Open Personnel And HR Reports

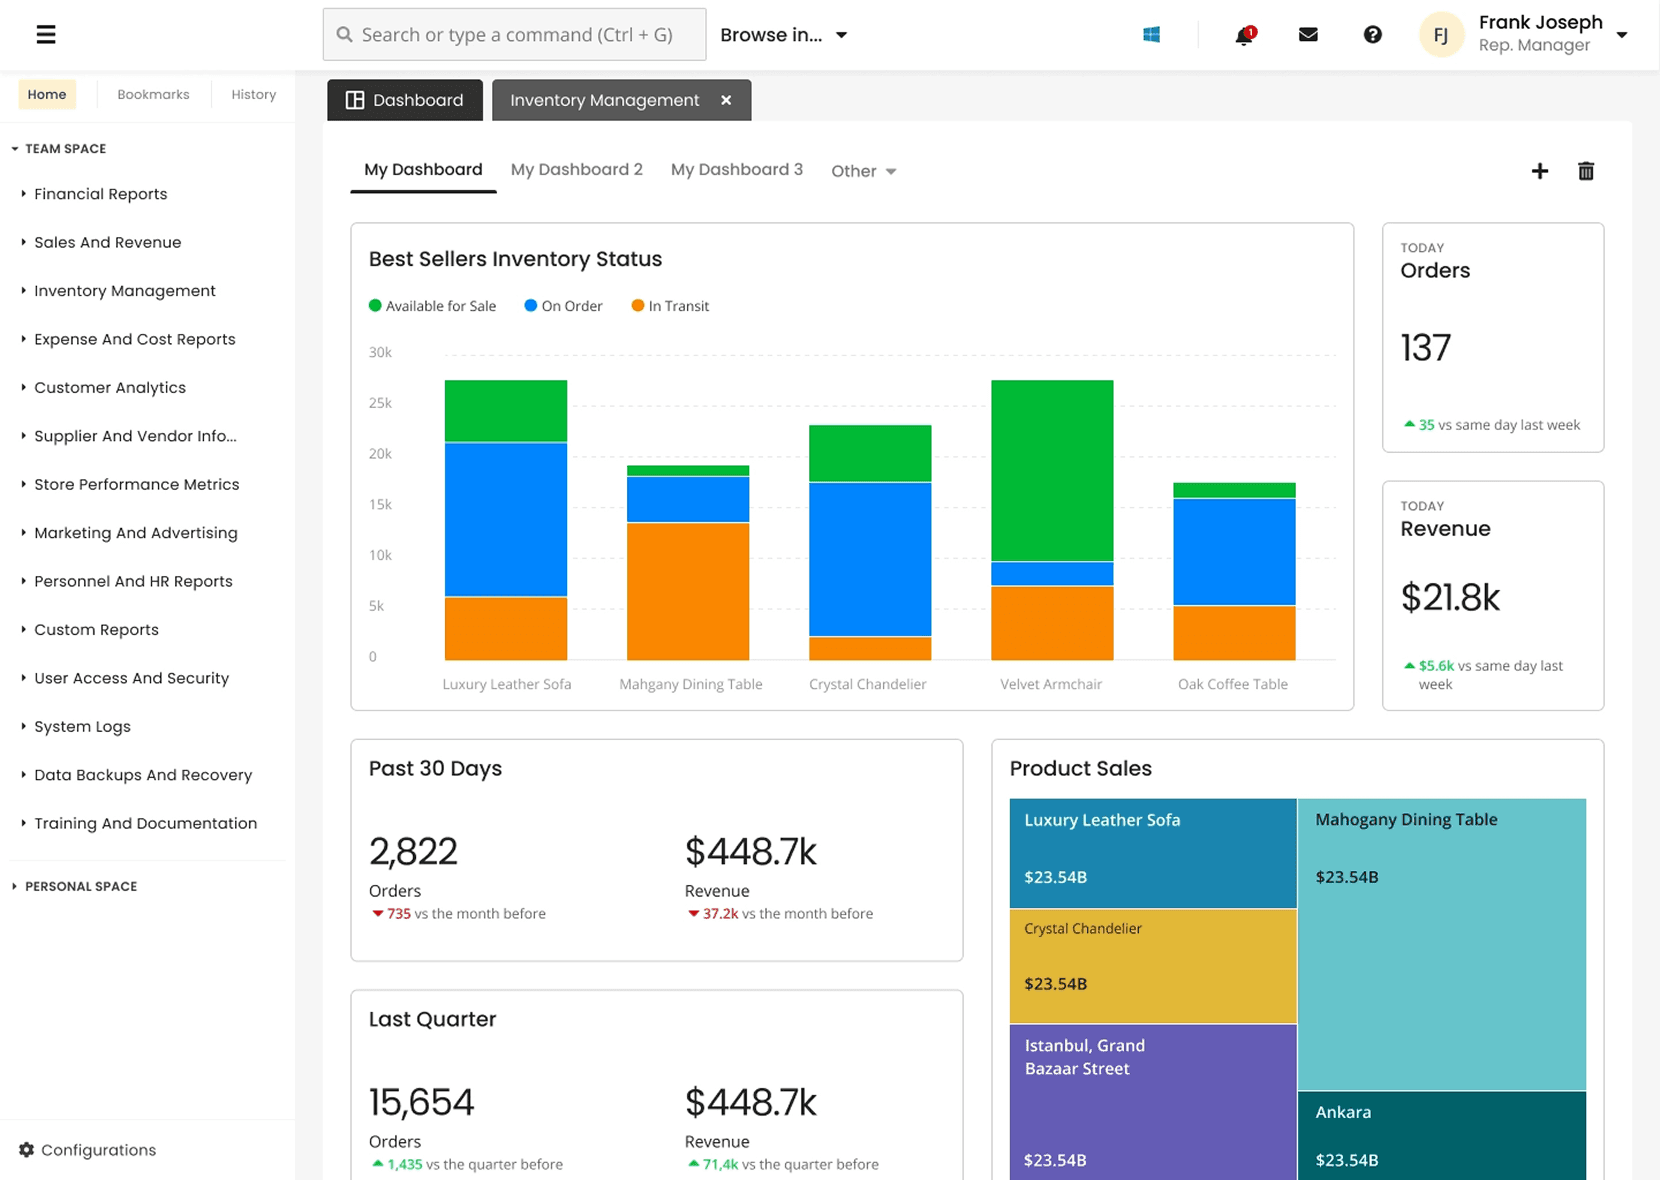click(133, 582)
